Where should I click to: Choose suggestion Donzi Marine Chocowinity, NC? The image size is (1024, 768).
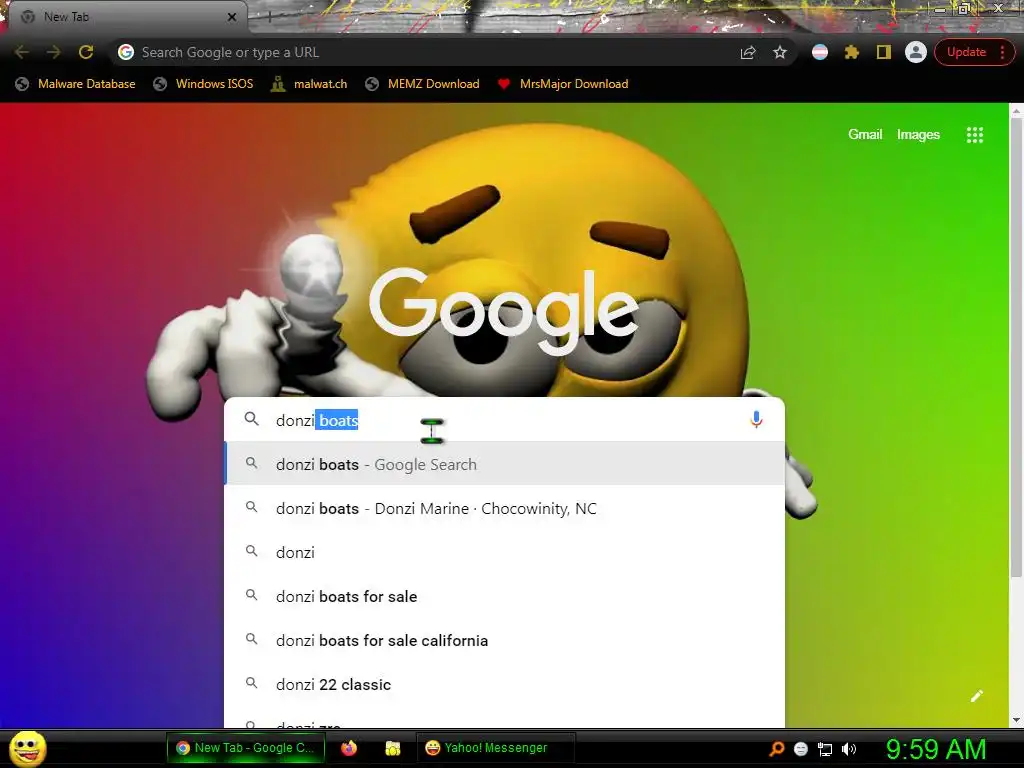[x=504, y=508]
